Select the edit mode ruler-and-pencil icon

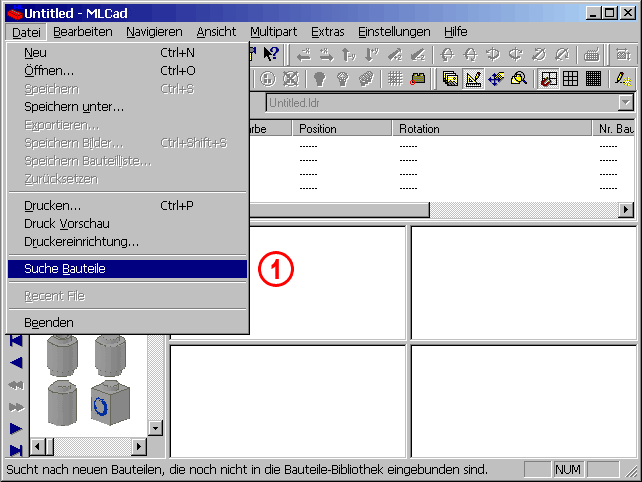(x=473, y=79)
